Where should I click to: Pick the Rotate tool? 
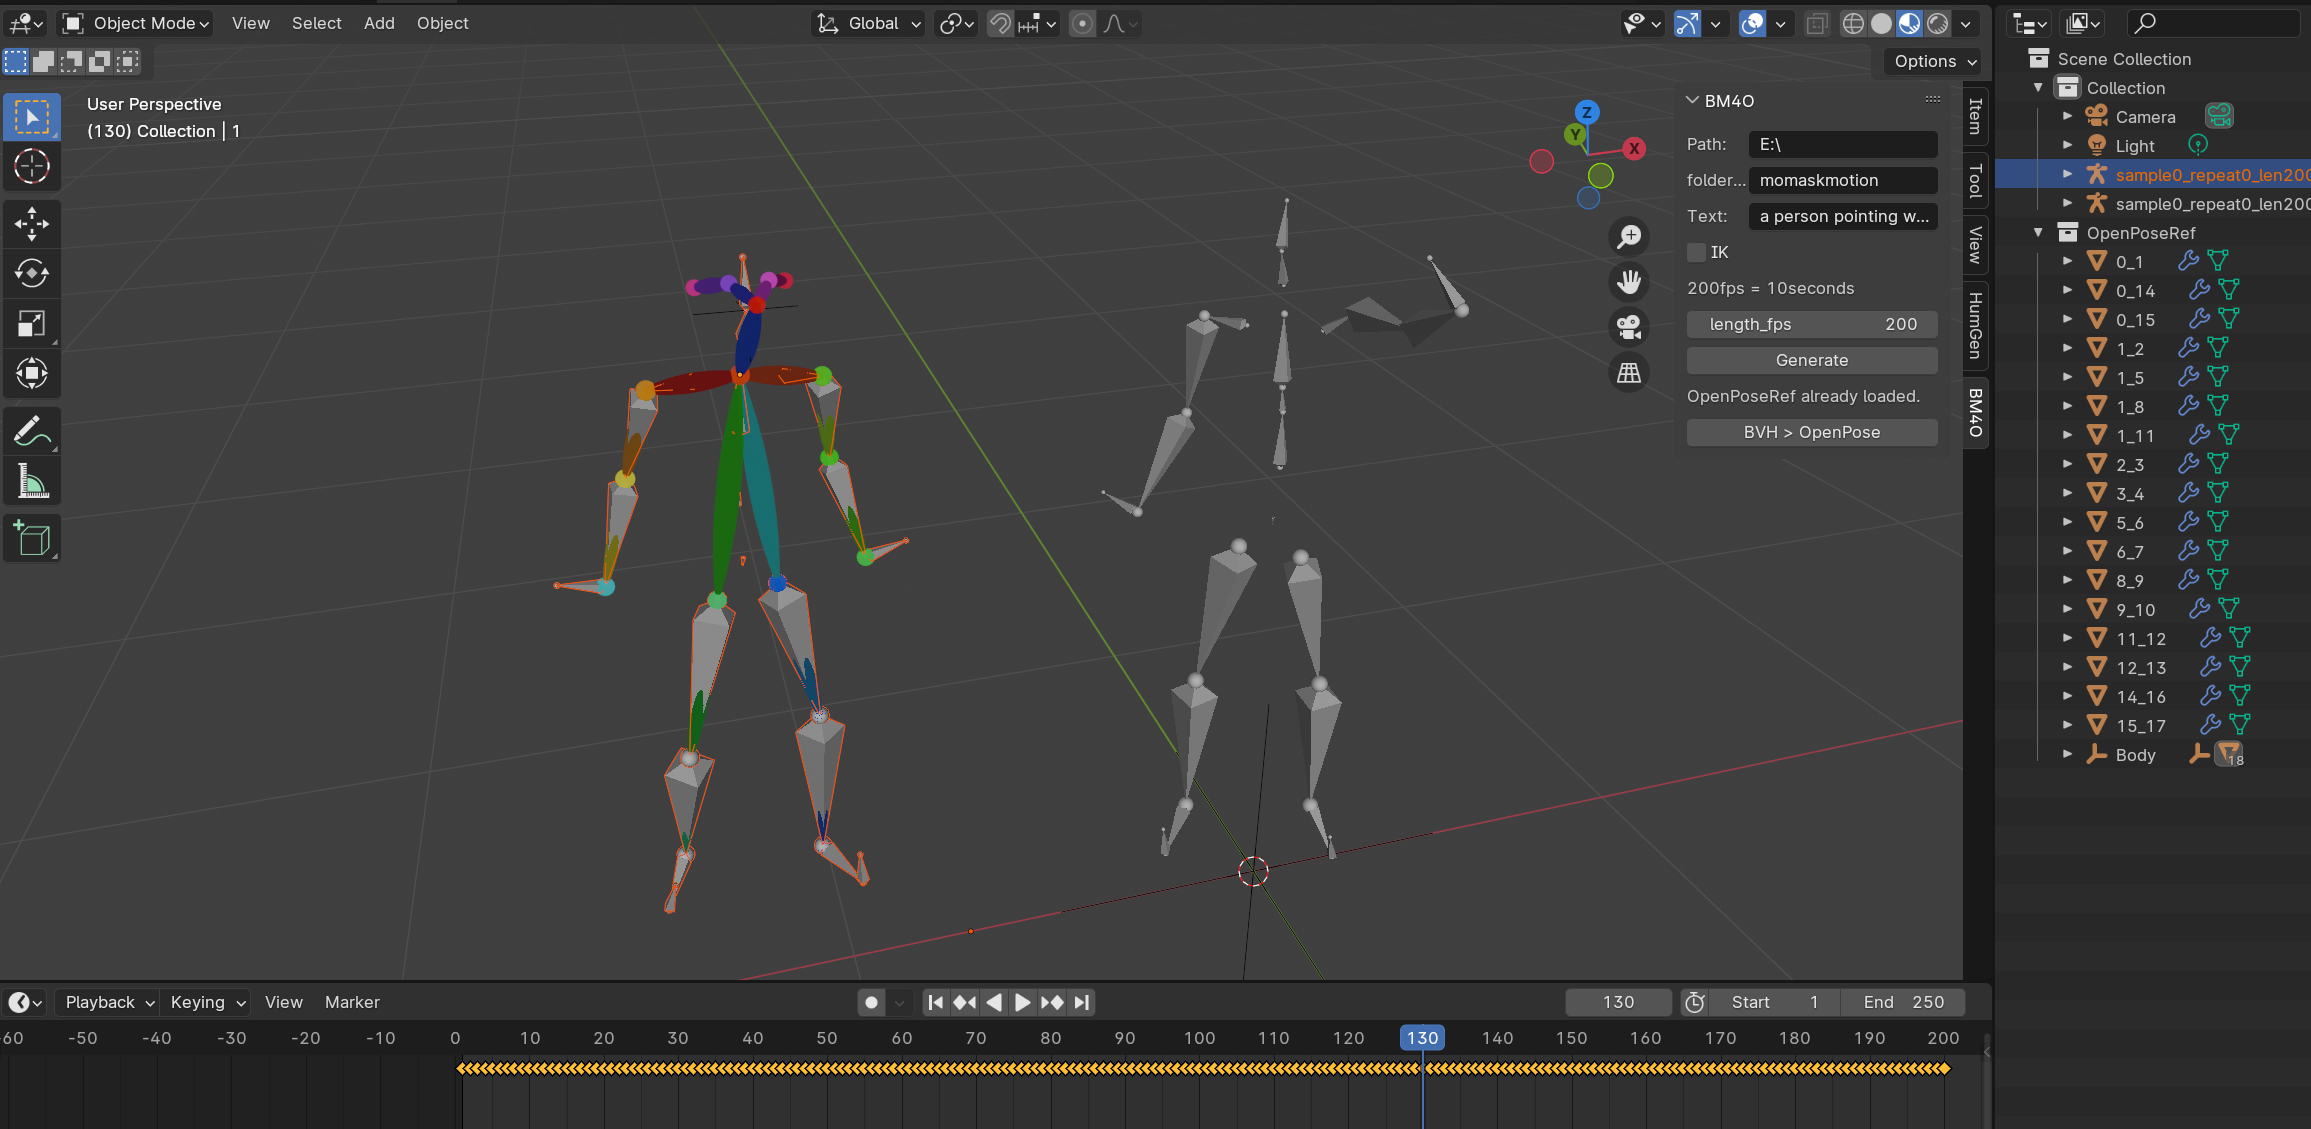click(32, 274)
